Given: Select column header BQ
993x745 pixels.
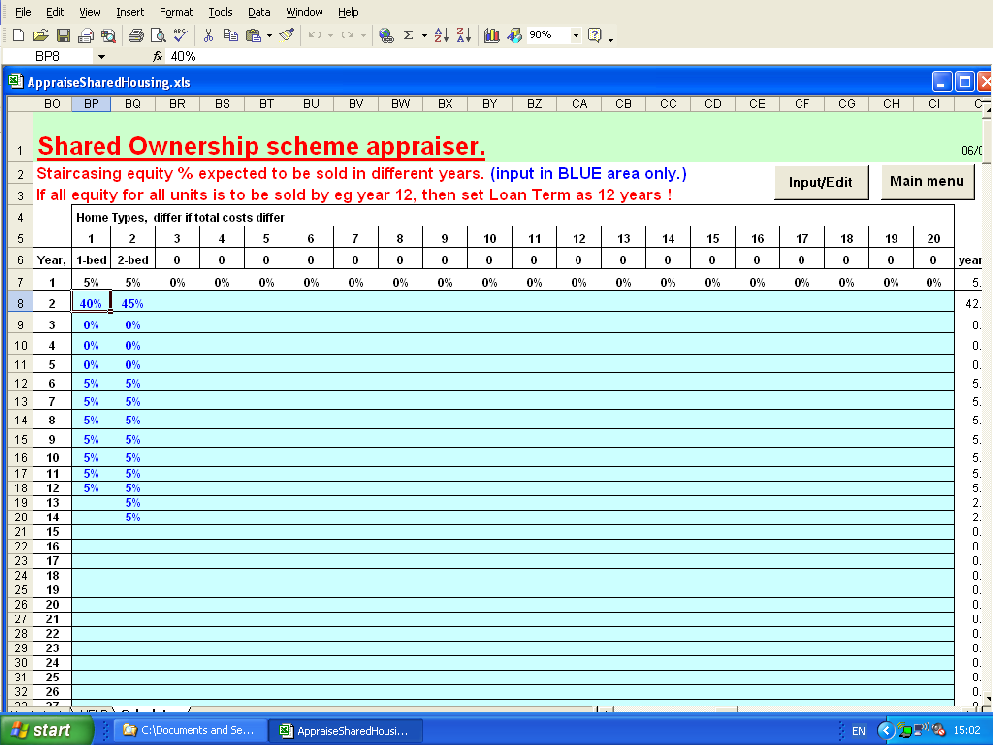Looking at the screenshot, I should [133, 103].
